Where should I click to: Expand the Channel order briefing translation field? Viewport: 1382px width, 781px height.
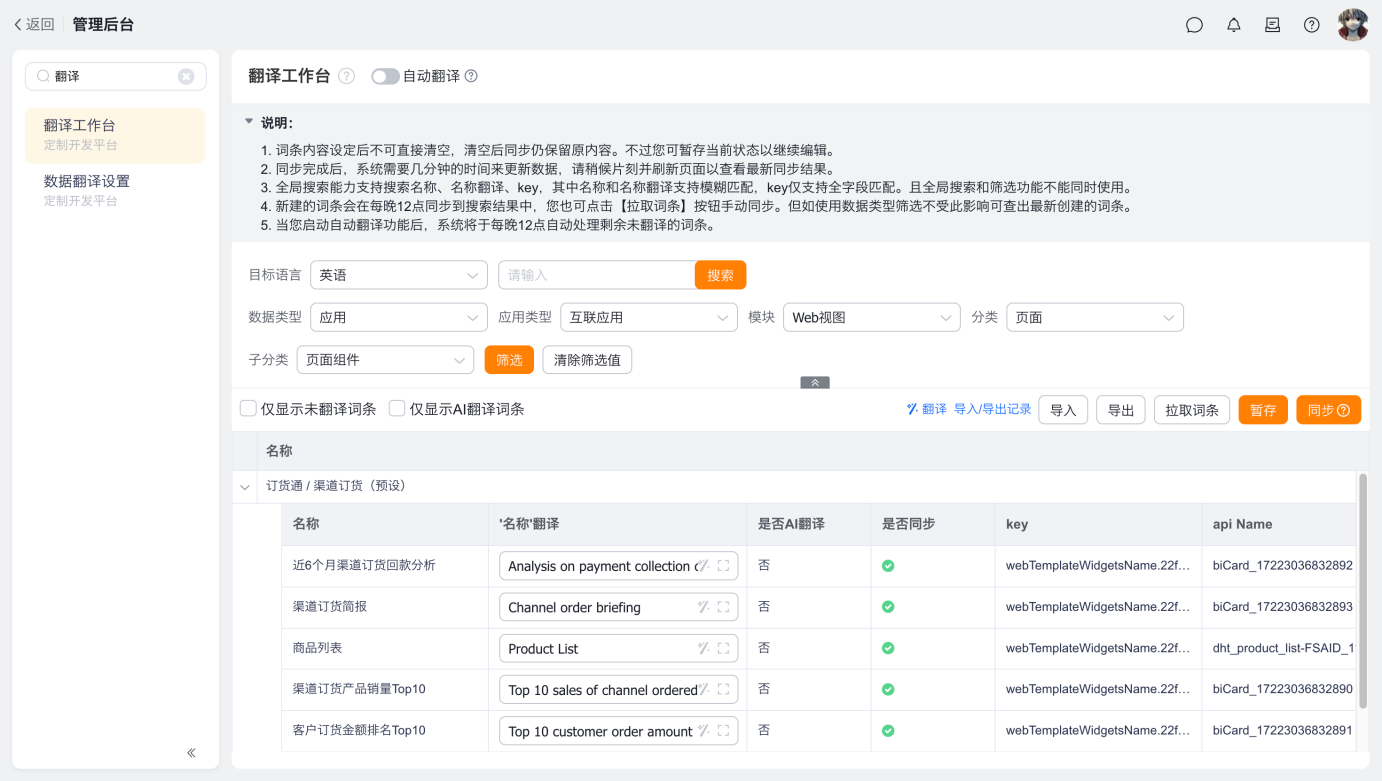(723, 607)
